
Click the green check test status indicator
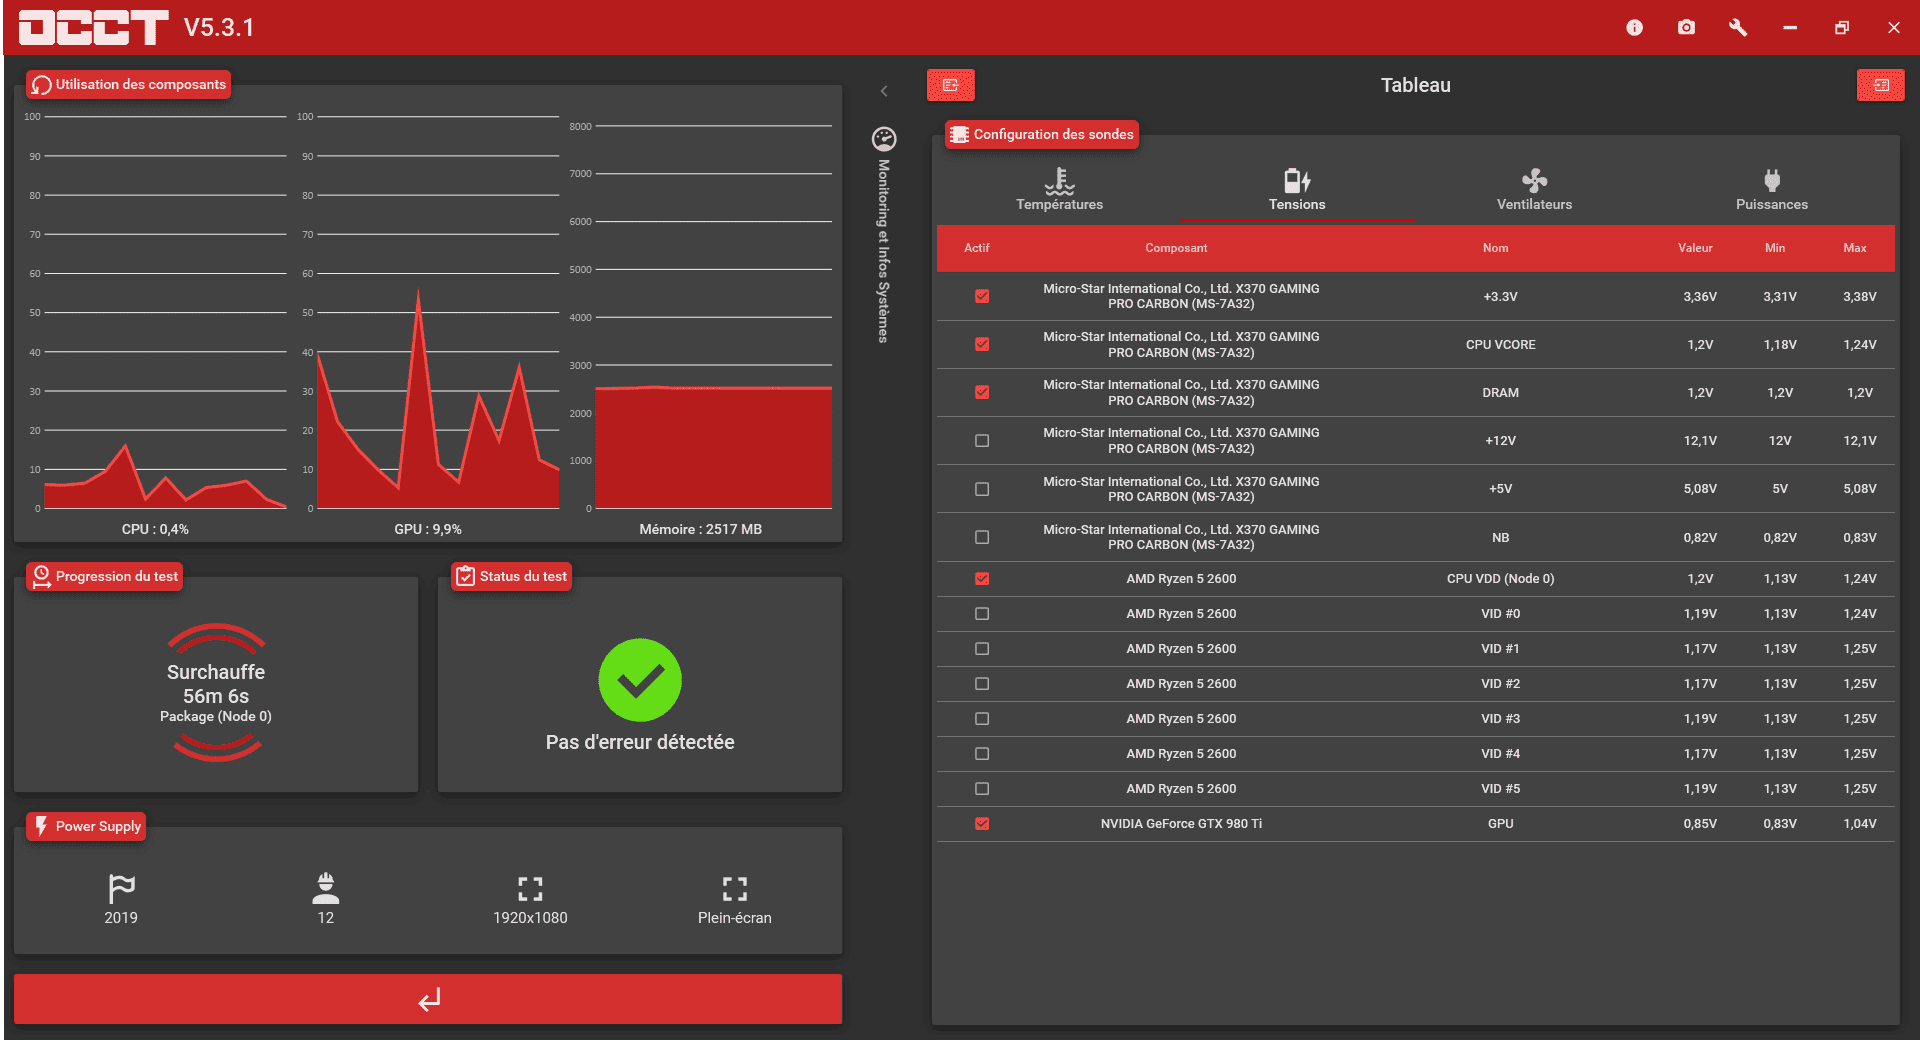coord(640,680)
